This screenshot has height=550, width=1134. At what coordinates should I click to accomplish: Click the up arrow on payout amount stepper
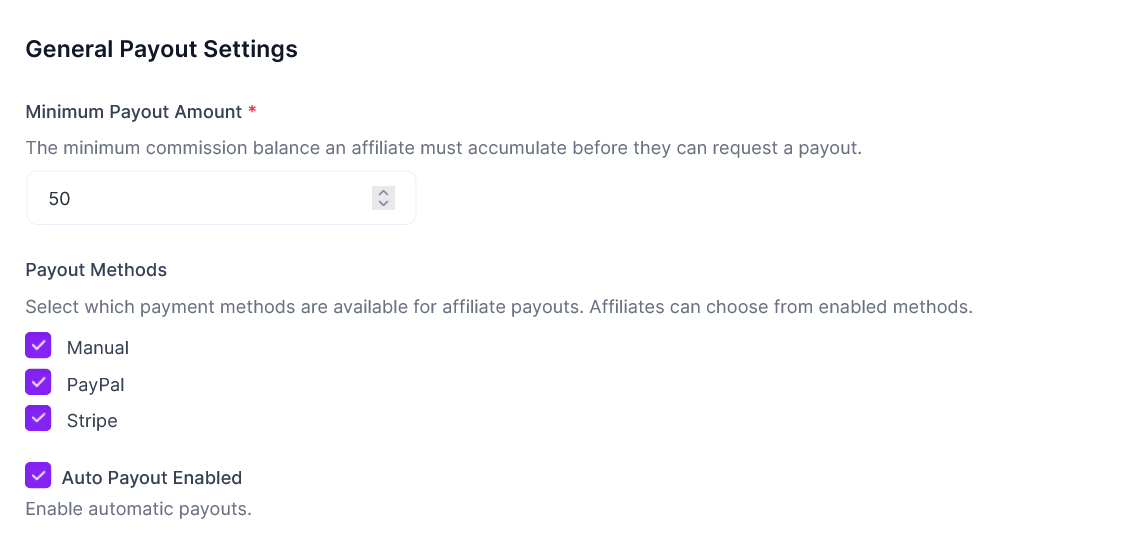383,192
